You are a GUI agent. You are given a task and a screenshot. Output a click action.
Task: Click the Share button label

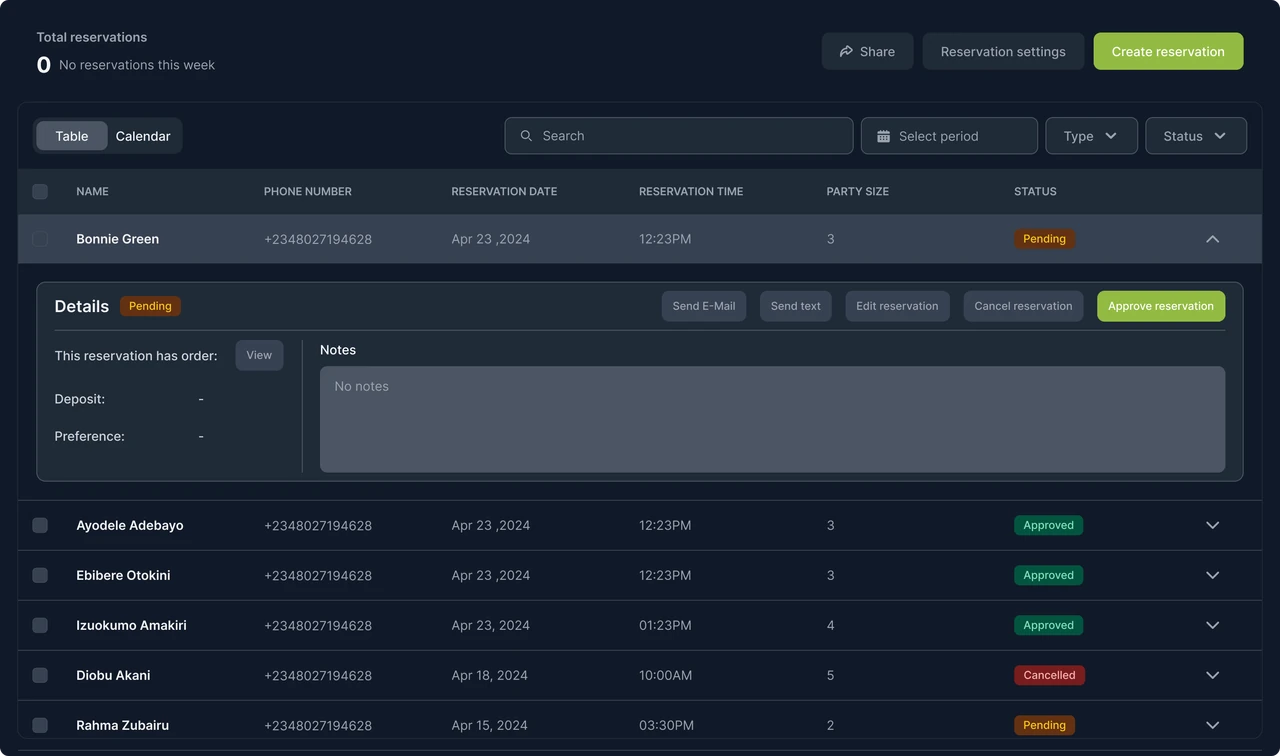pyautogui.click(x=877, y=51)
